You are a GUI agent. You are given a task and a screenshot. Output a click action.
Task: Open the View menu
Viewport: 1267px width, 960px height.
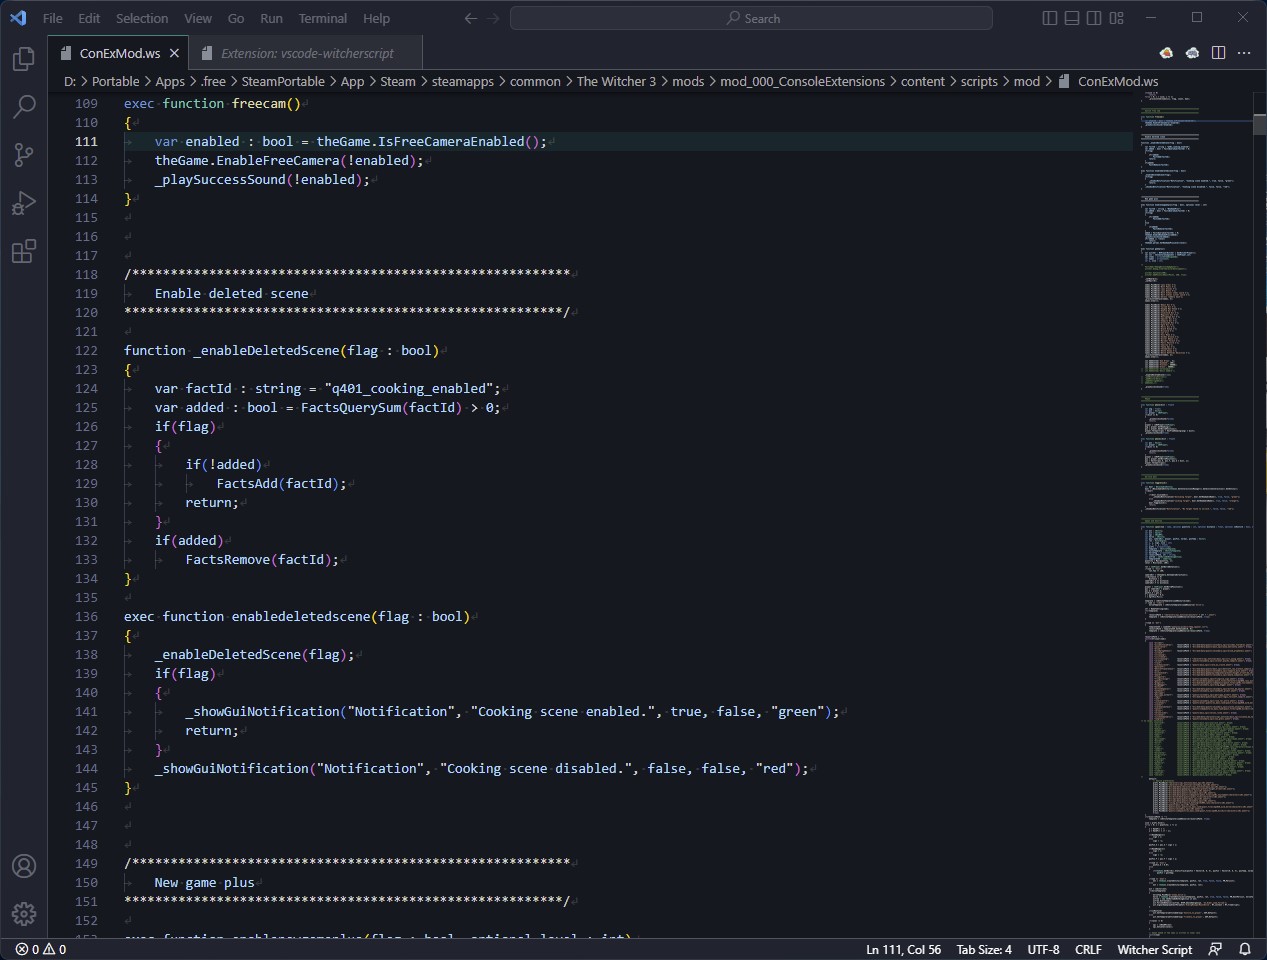197,18
